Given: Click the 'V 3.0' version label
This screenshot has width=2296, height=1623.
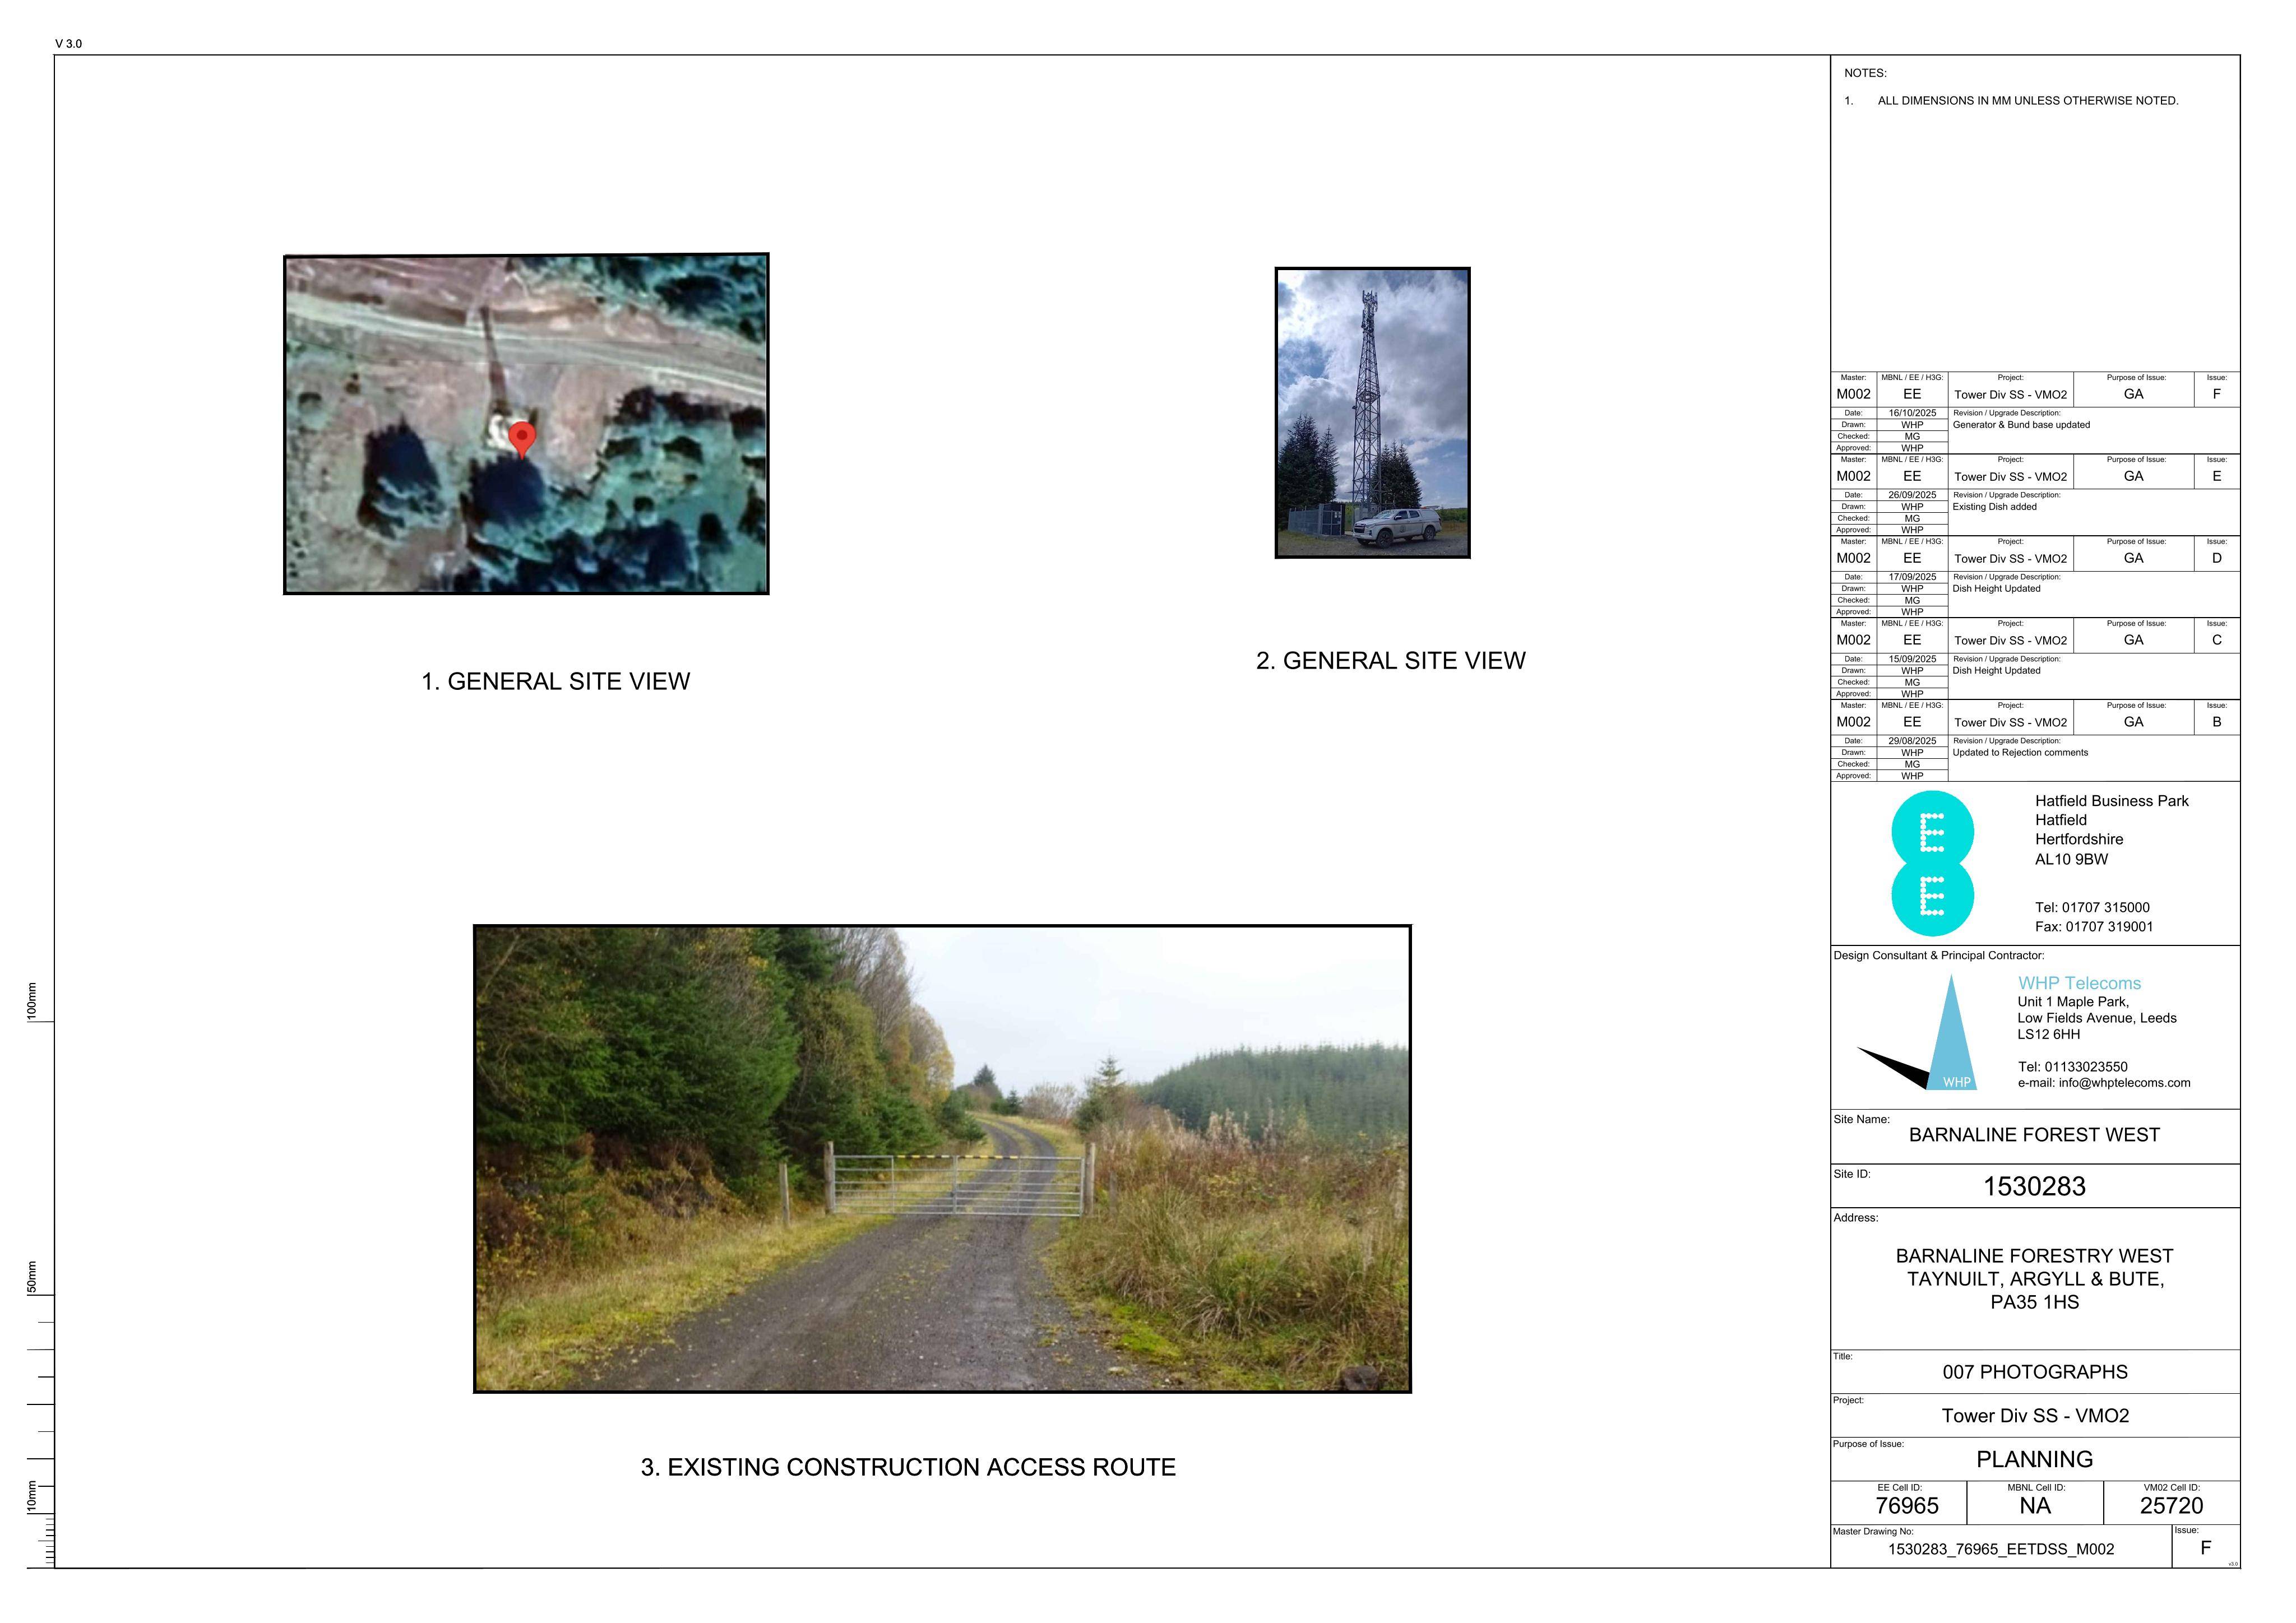Looking at the screenshot, I should click(69, 44).
